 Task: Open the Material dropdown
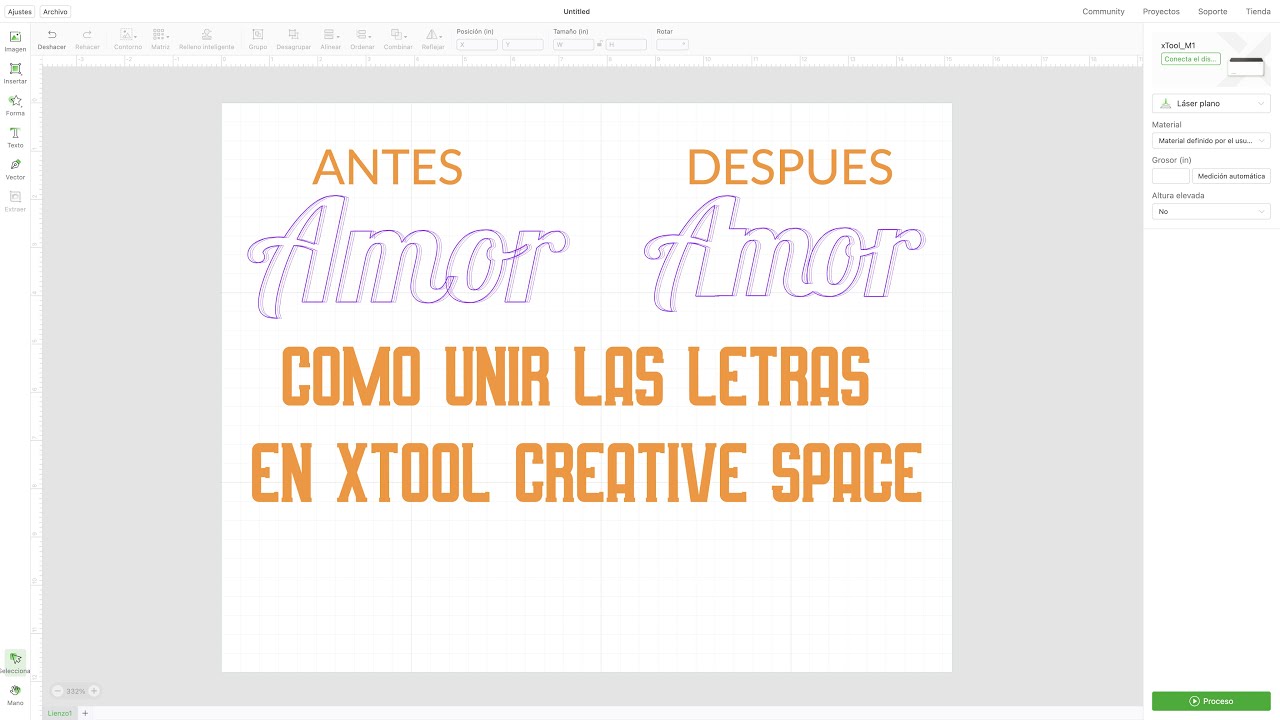pos(1211,141)
